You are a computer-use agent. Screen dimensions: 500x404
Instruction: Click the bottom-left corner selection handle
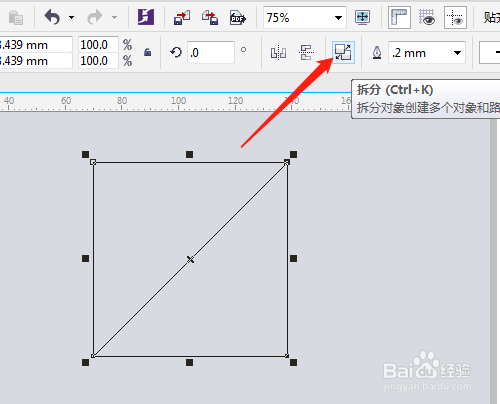(85, 362)
